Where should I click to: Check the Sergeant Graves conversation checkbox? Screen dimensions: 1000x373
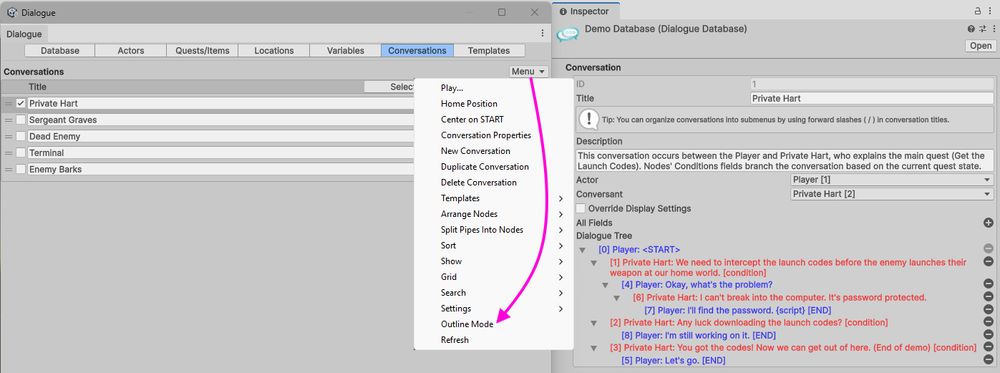21,120
